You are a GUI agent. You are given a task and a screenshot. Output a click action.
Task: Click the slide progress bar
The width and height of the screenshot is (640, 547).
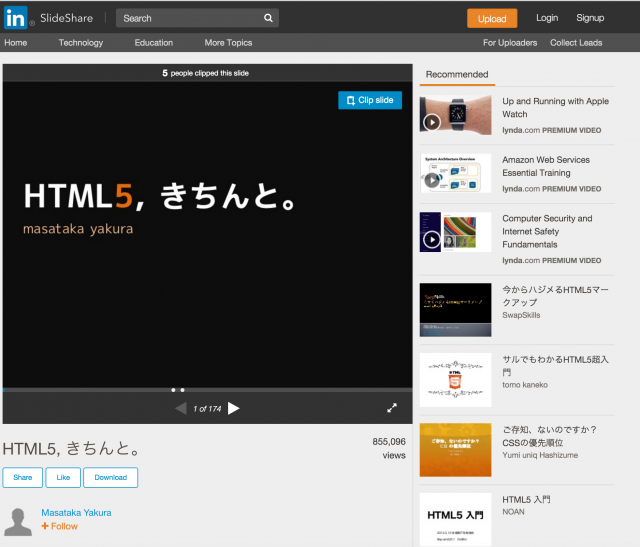[x=207, y=389]
